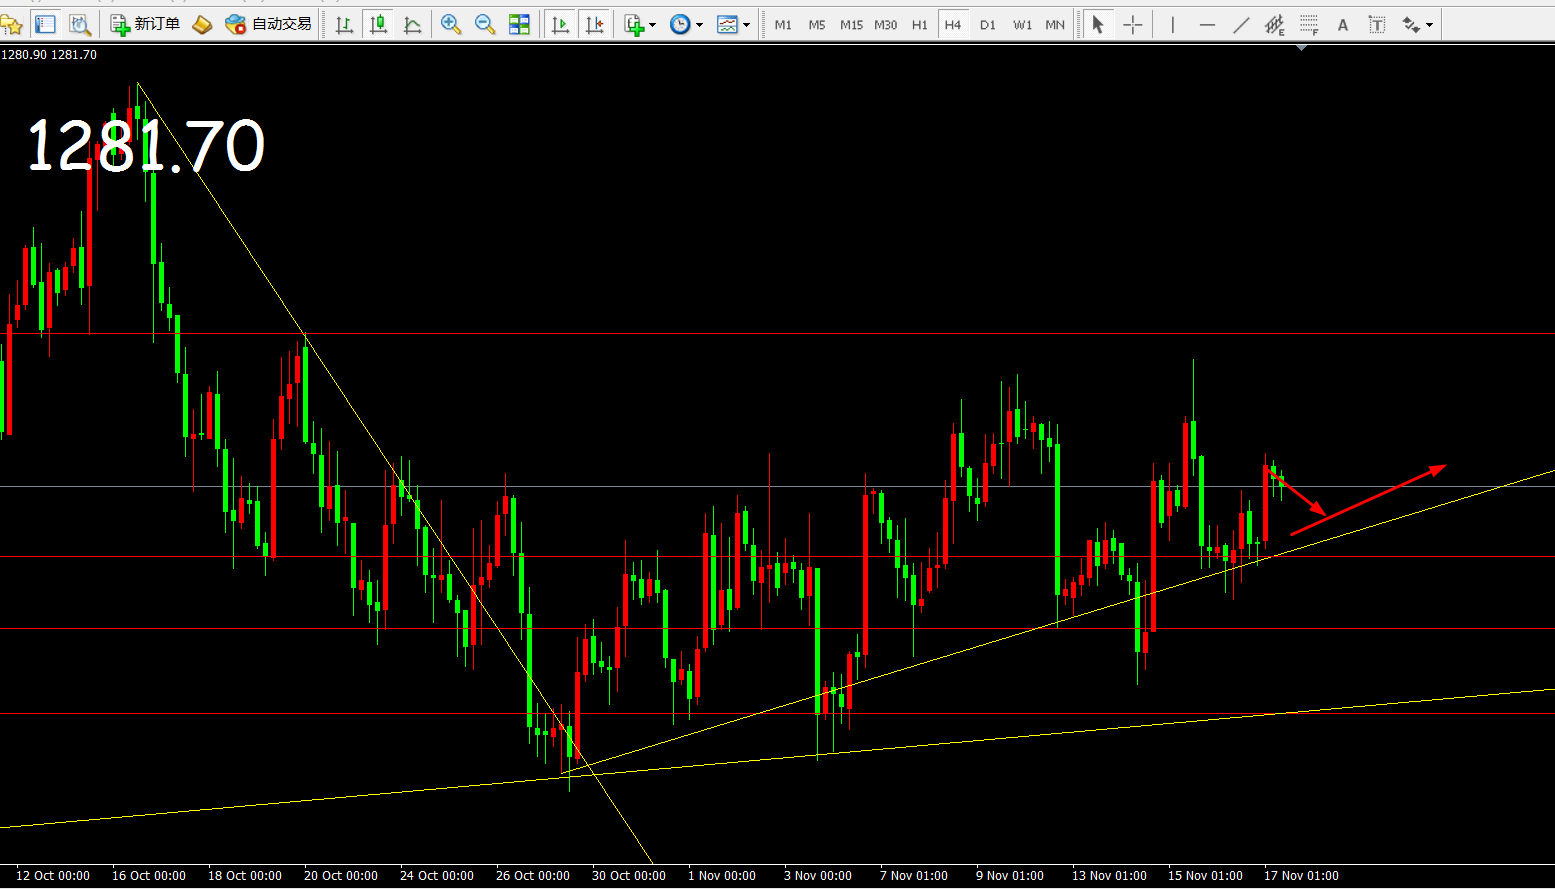Select the M1 timeframe
1555x889 pixels.
pyautogui.click(x=783, y=25)
